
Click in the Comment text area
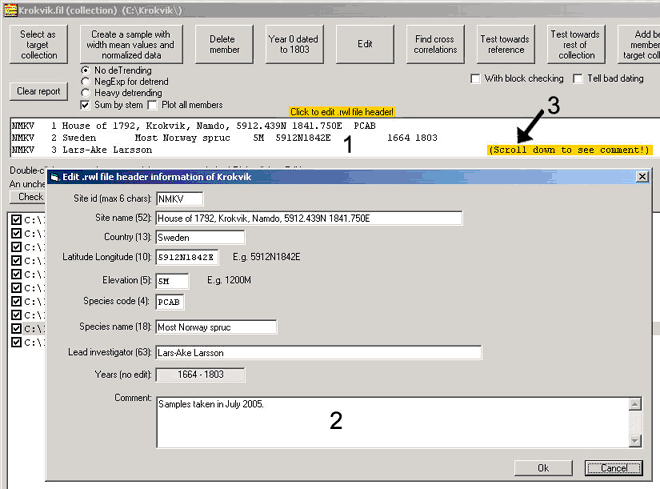[393, 422]
